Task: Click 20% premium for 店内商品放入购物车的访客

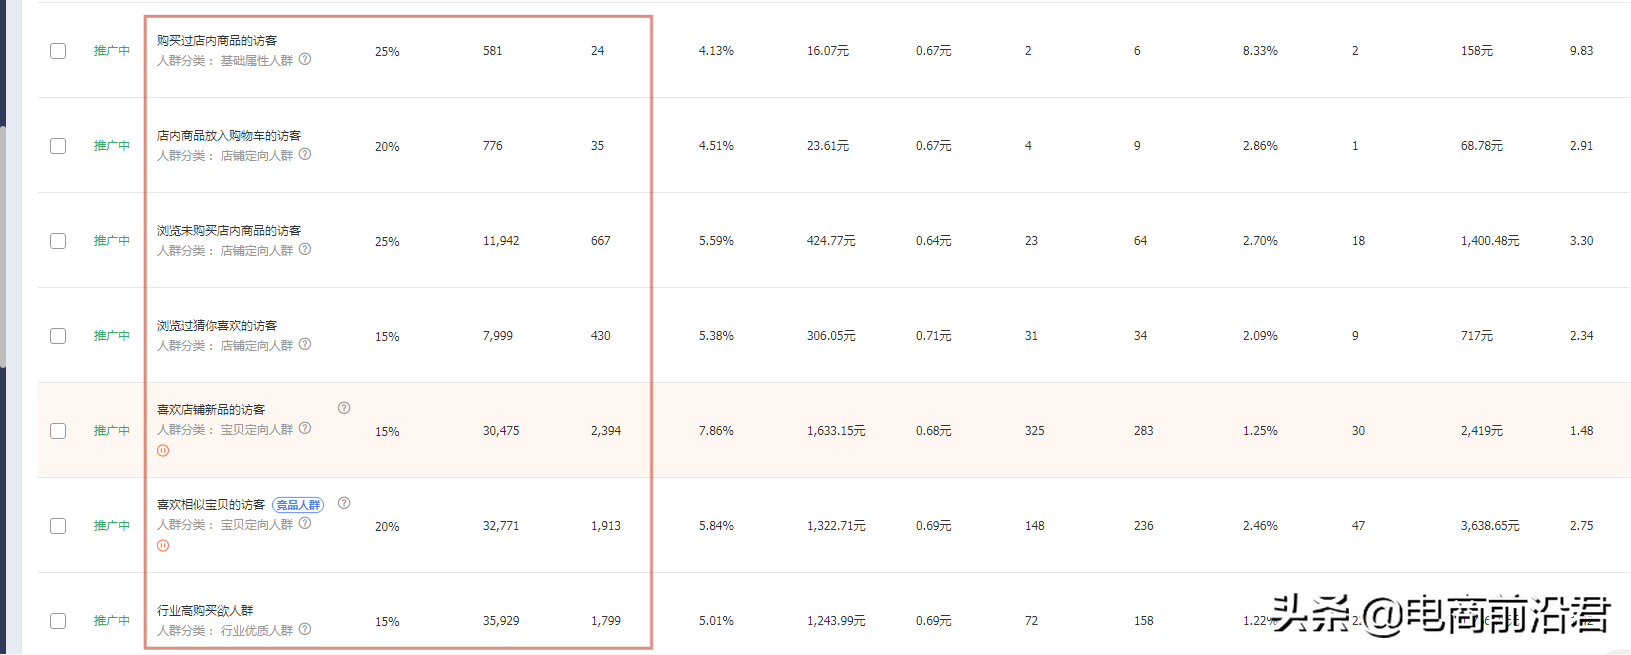Action: coord(387,147)
